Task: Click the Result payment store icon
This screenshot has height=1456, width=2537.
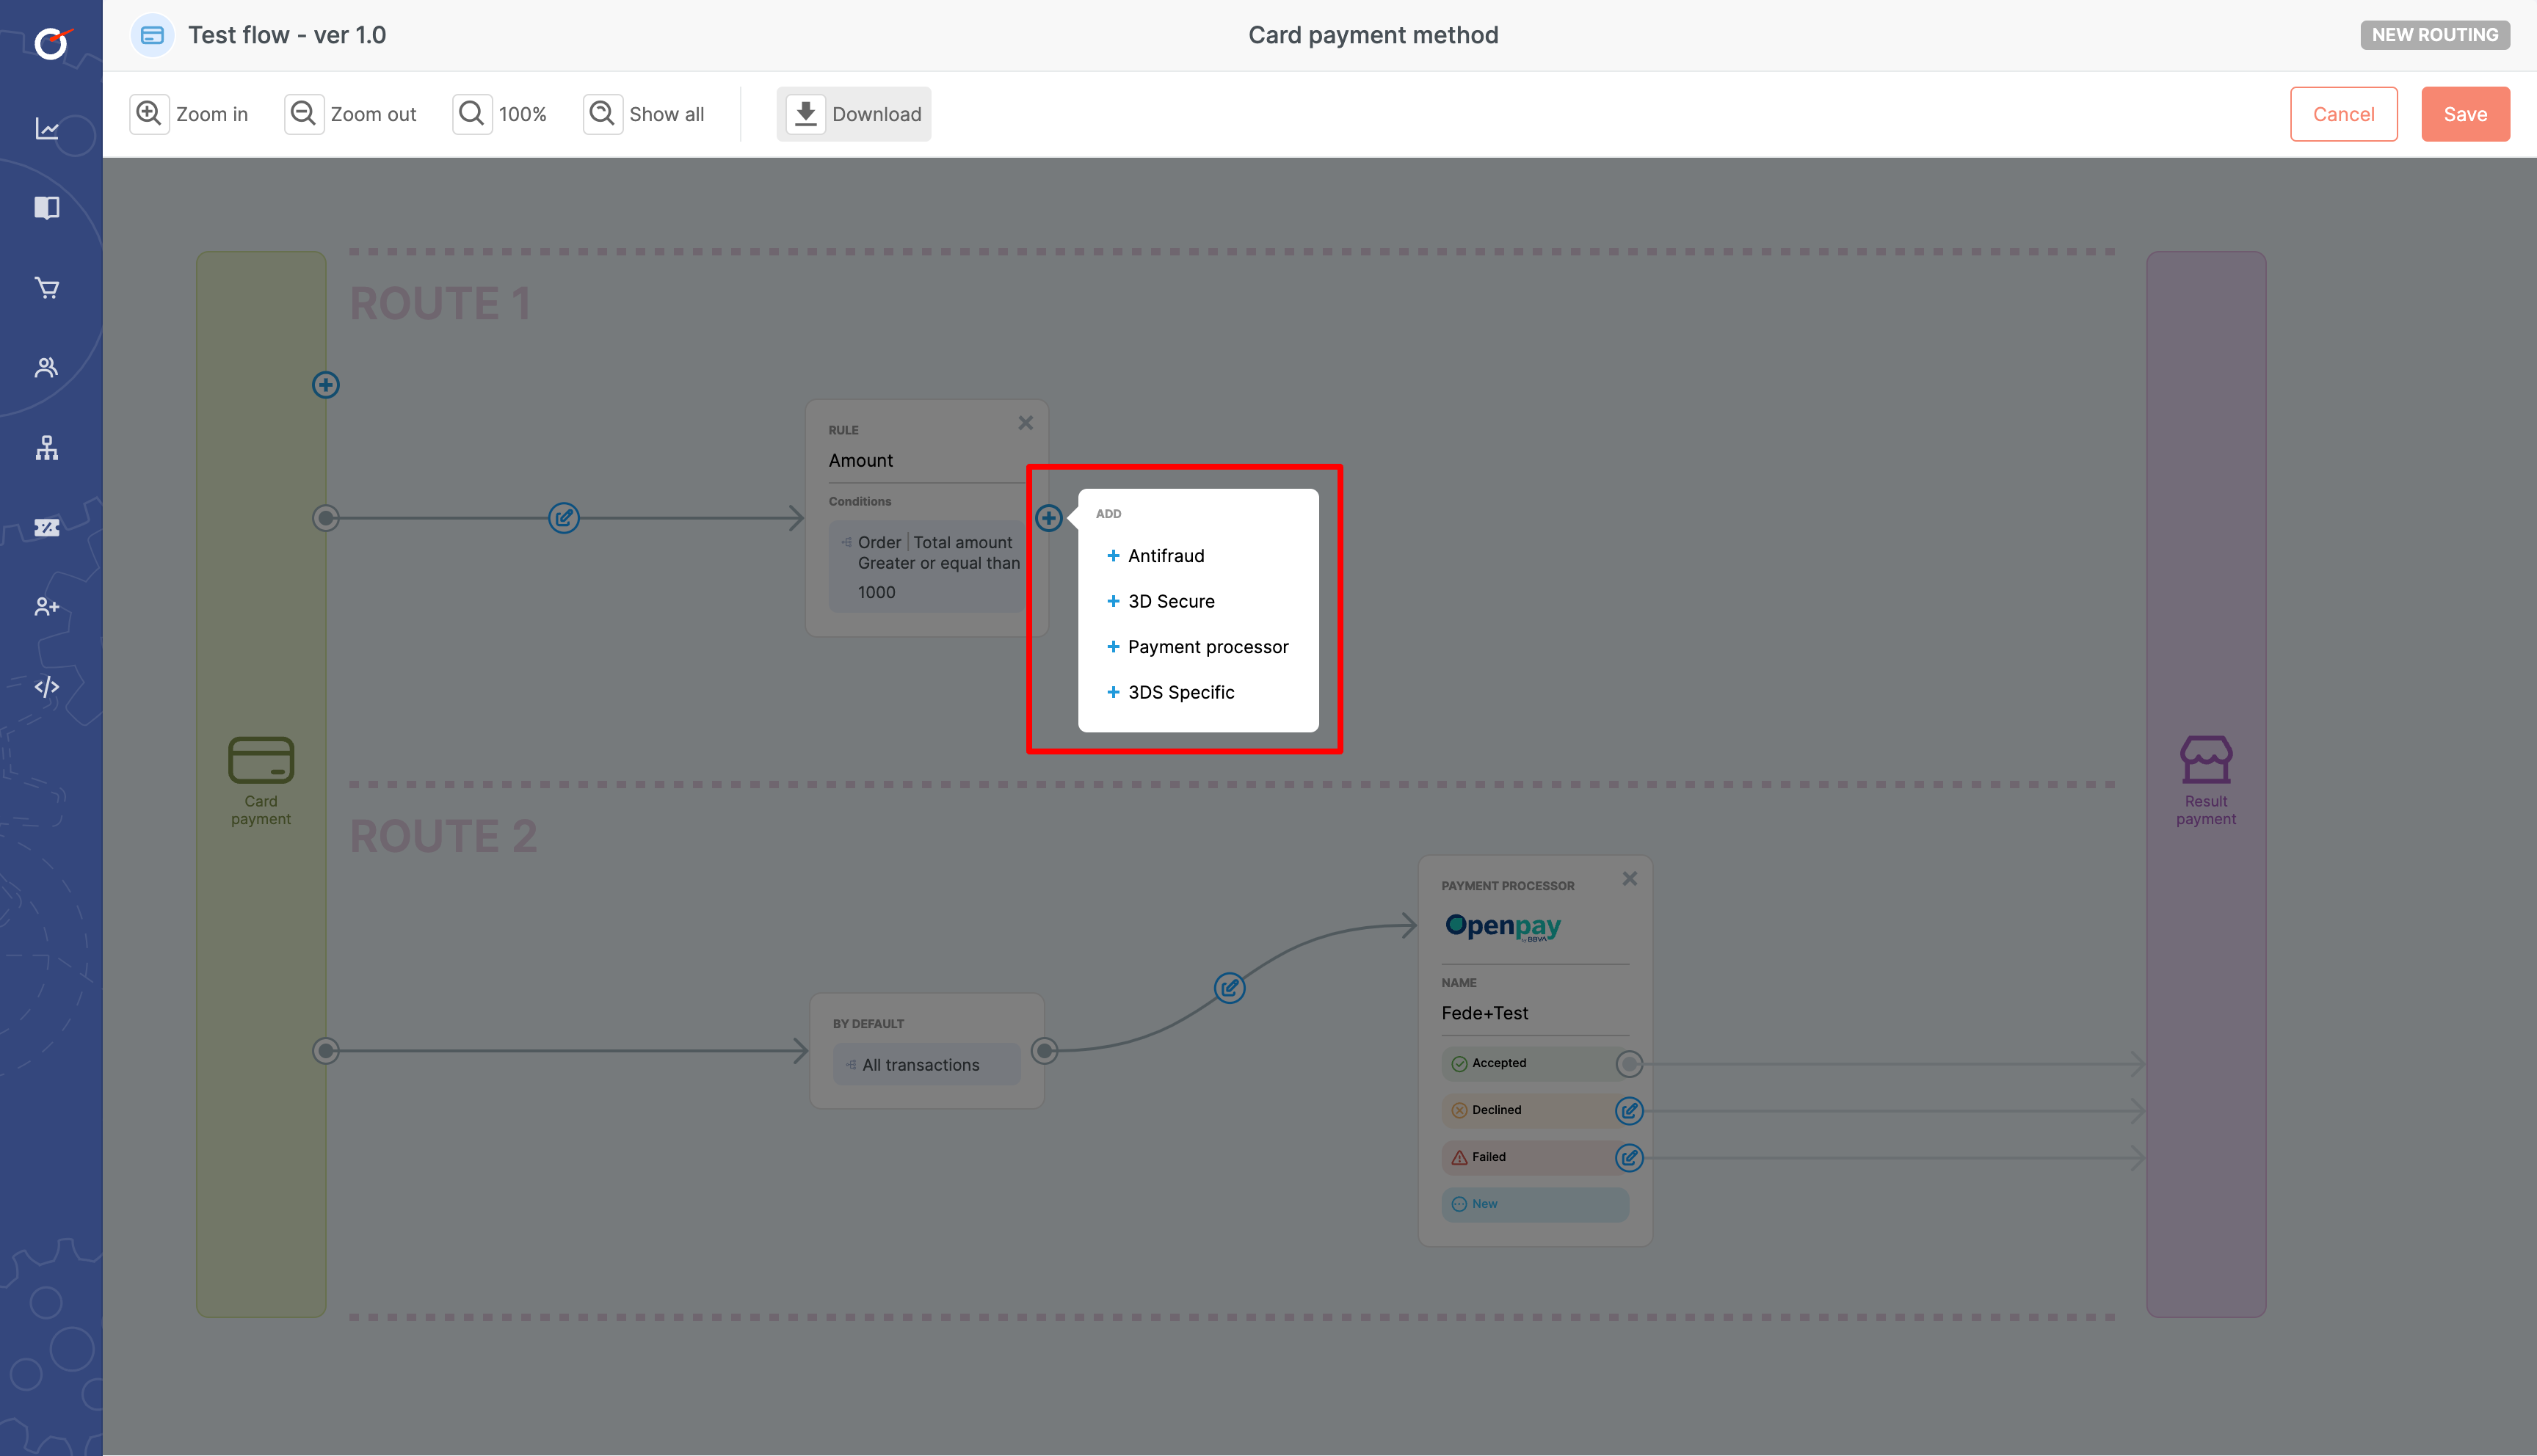Action: [2206, 760]
